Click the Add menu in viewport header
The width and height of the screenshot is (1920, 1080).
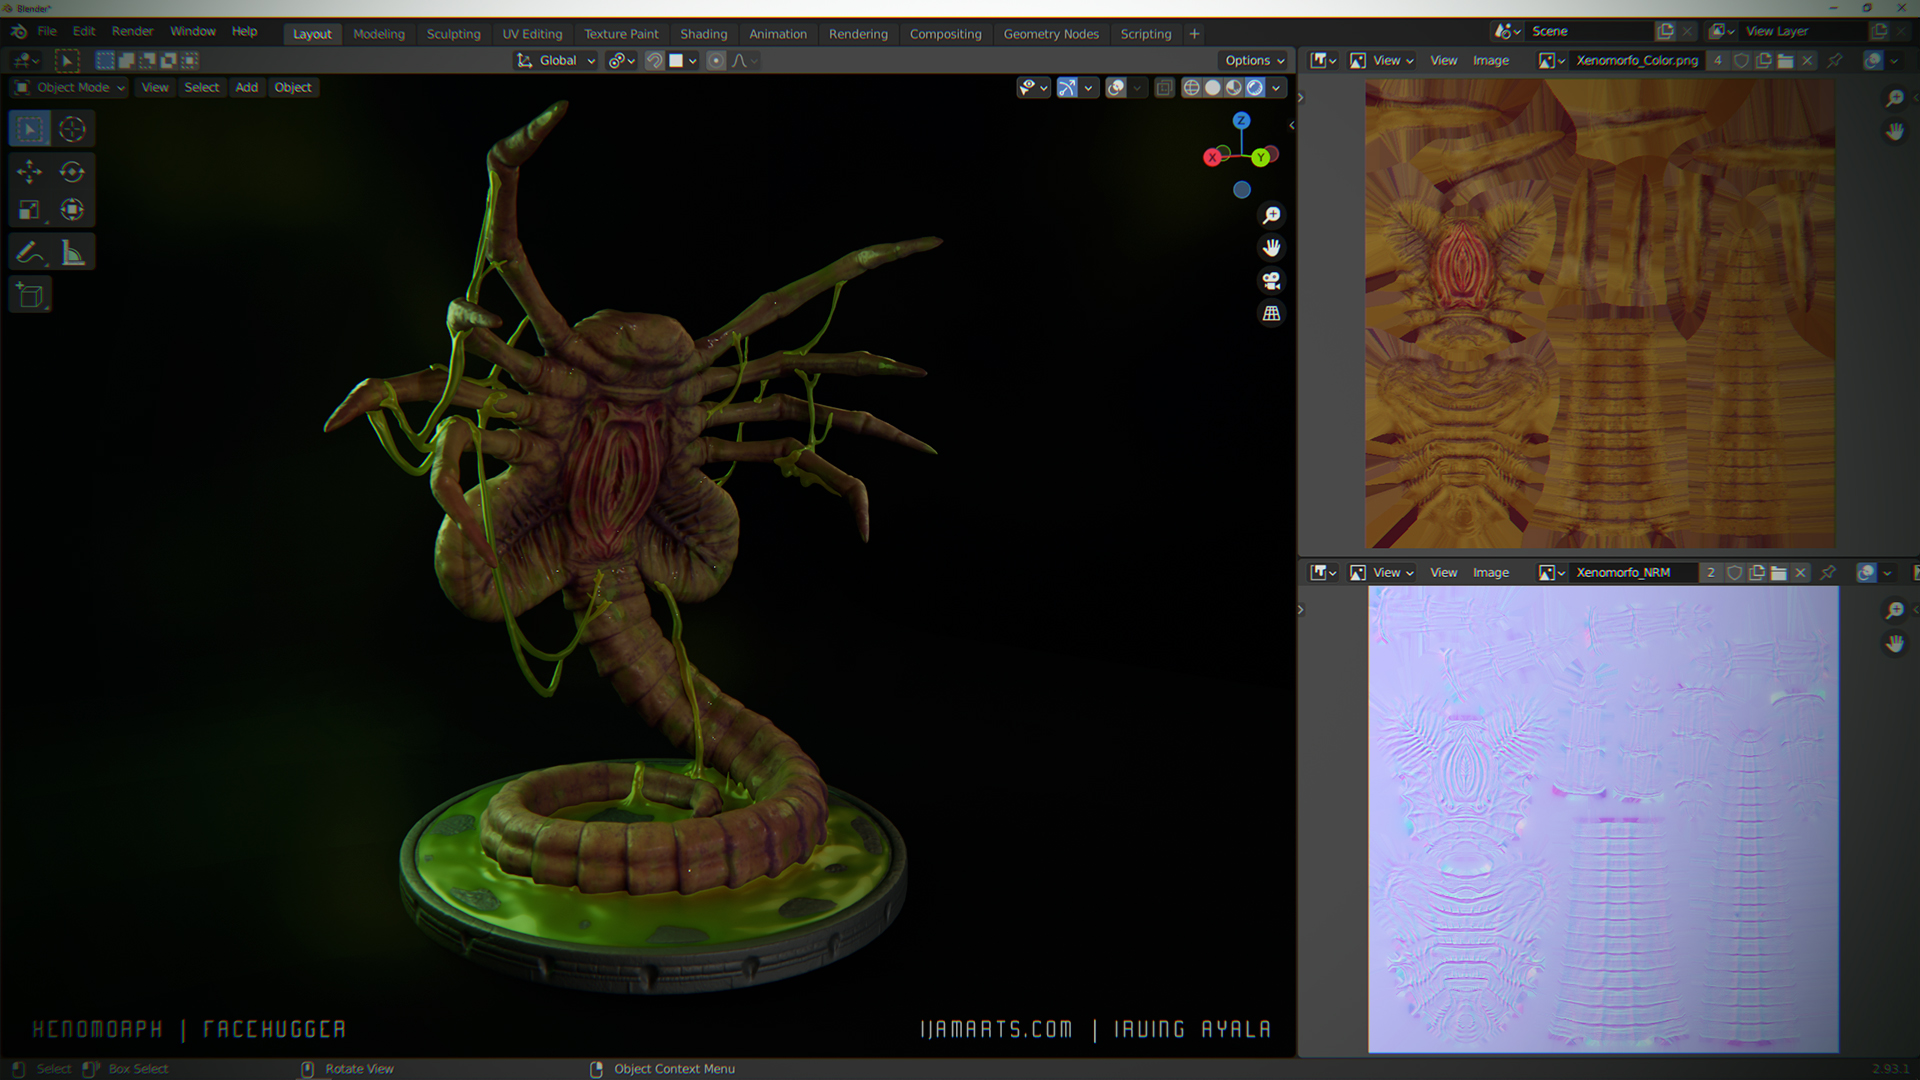246,88
